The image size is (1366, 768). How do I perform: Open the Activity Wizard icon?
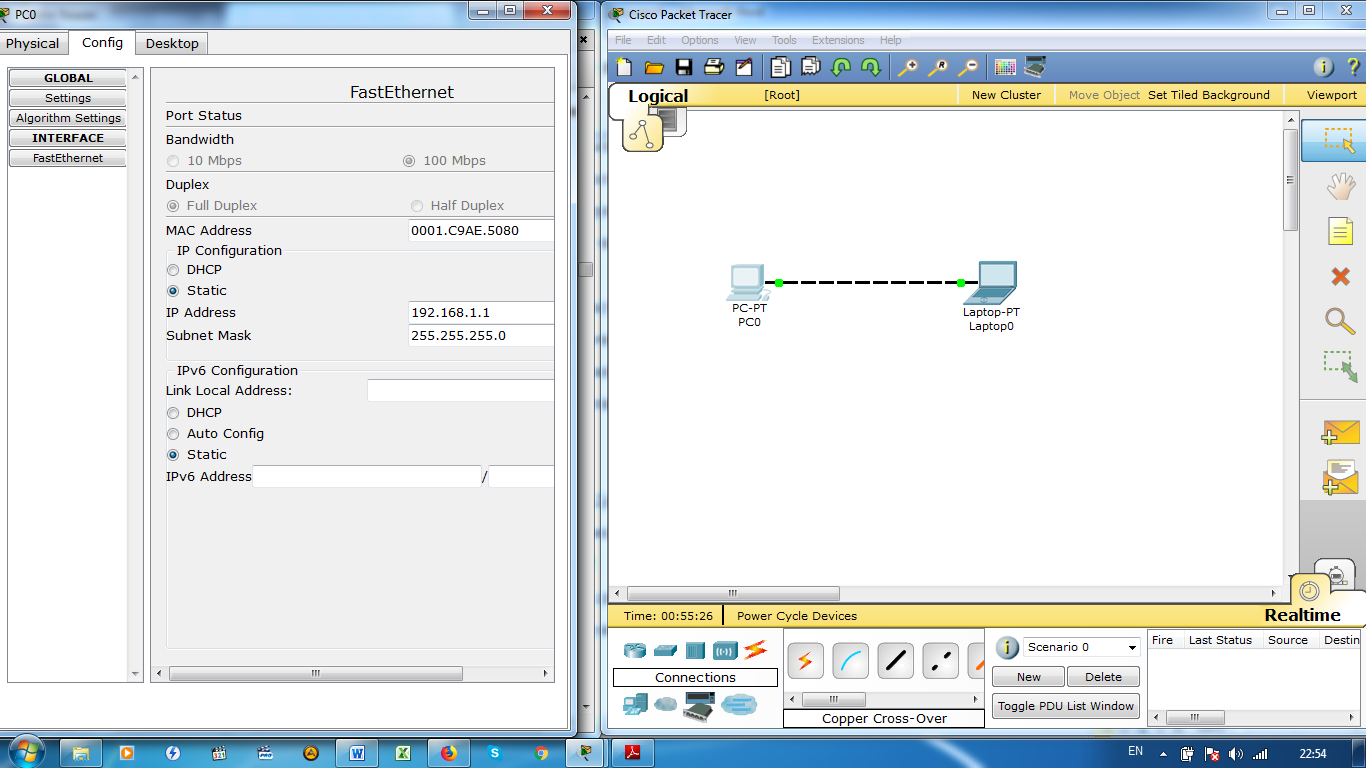tap(743, 67)
